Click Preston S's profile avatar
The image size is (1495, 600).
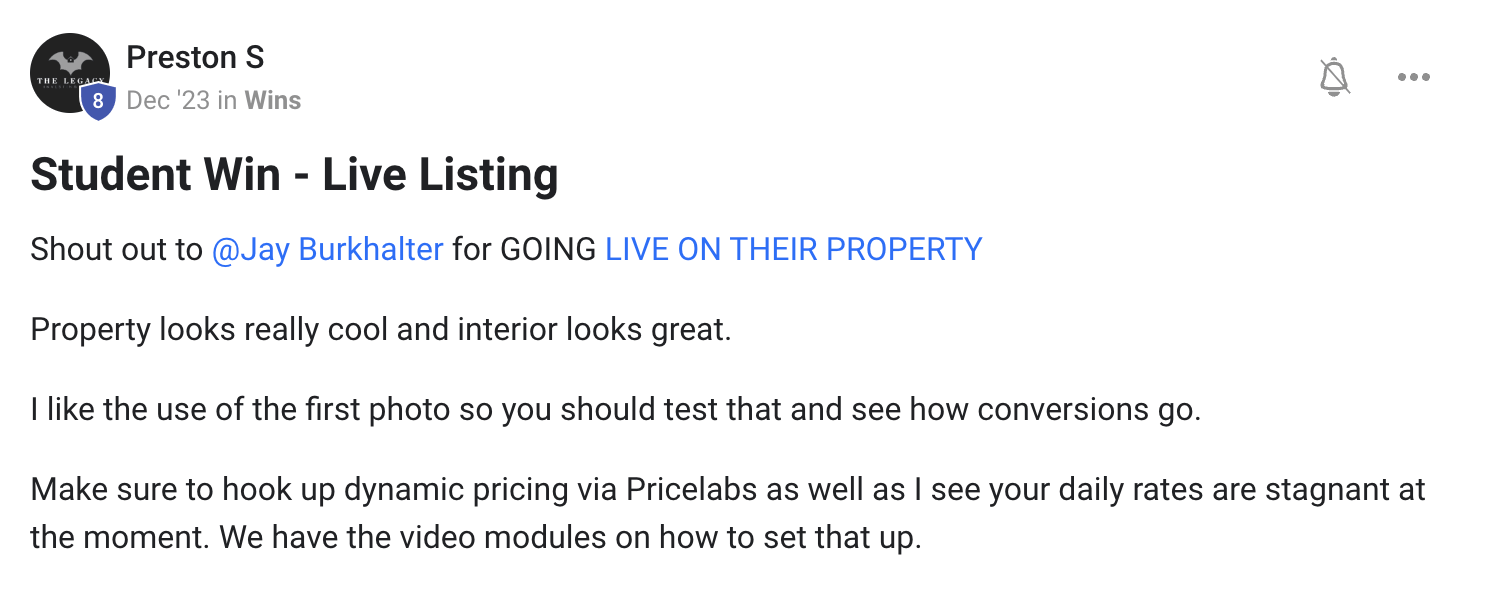point(68,72)
